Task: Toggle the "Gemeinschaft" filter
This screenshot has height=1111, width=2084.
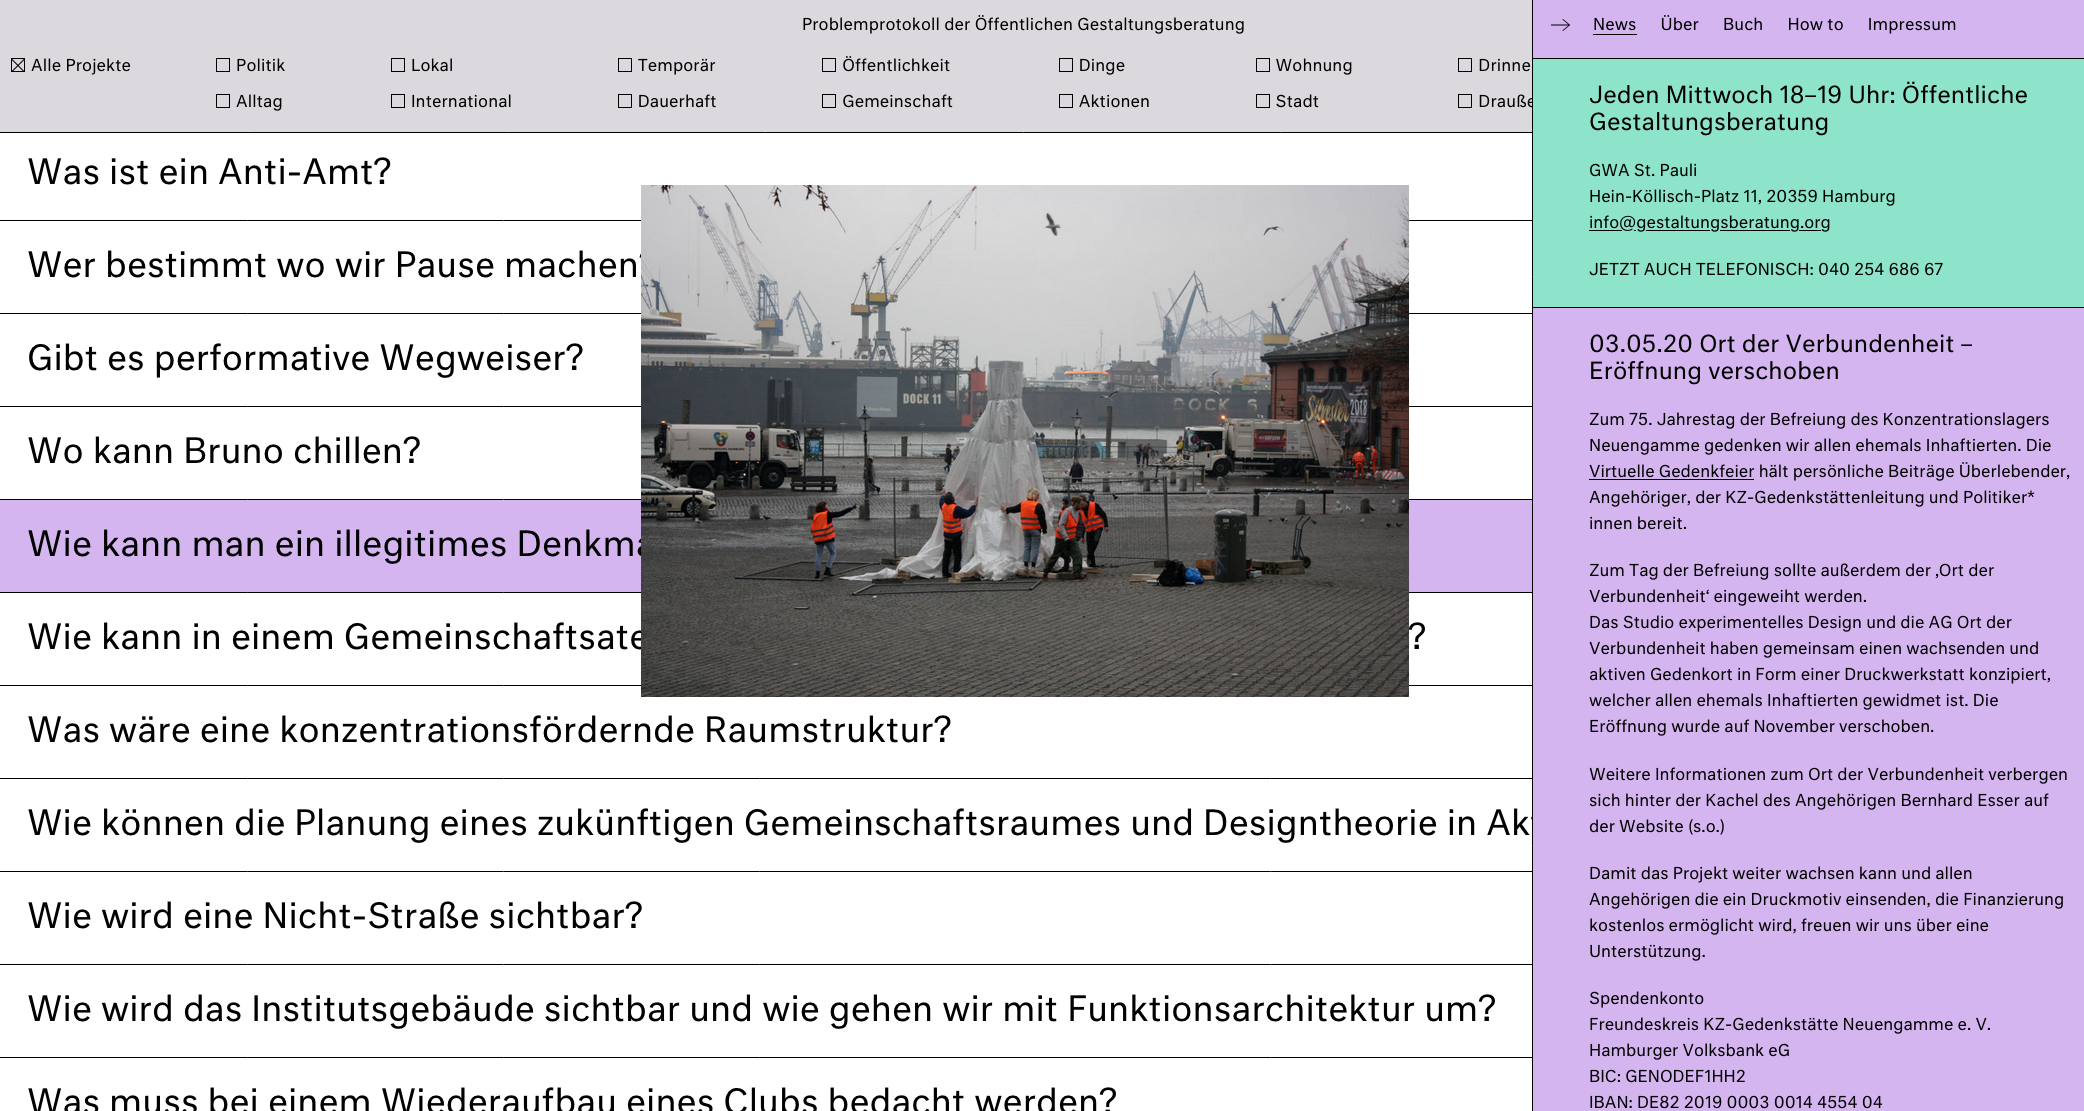Action: [x=829, y=101]
